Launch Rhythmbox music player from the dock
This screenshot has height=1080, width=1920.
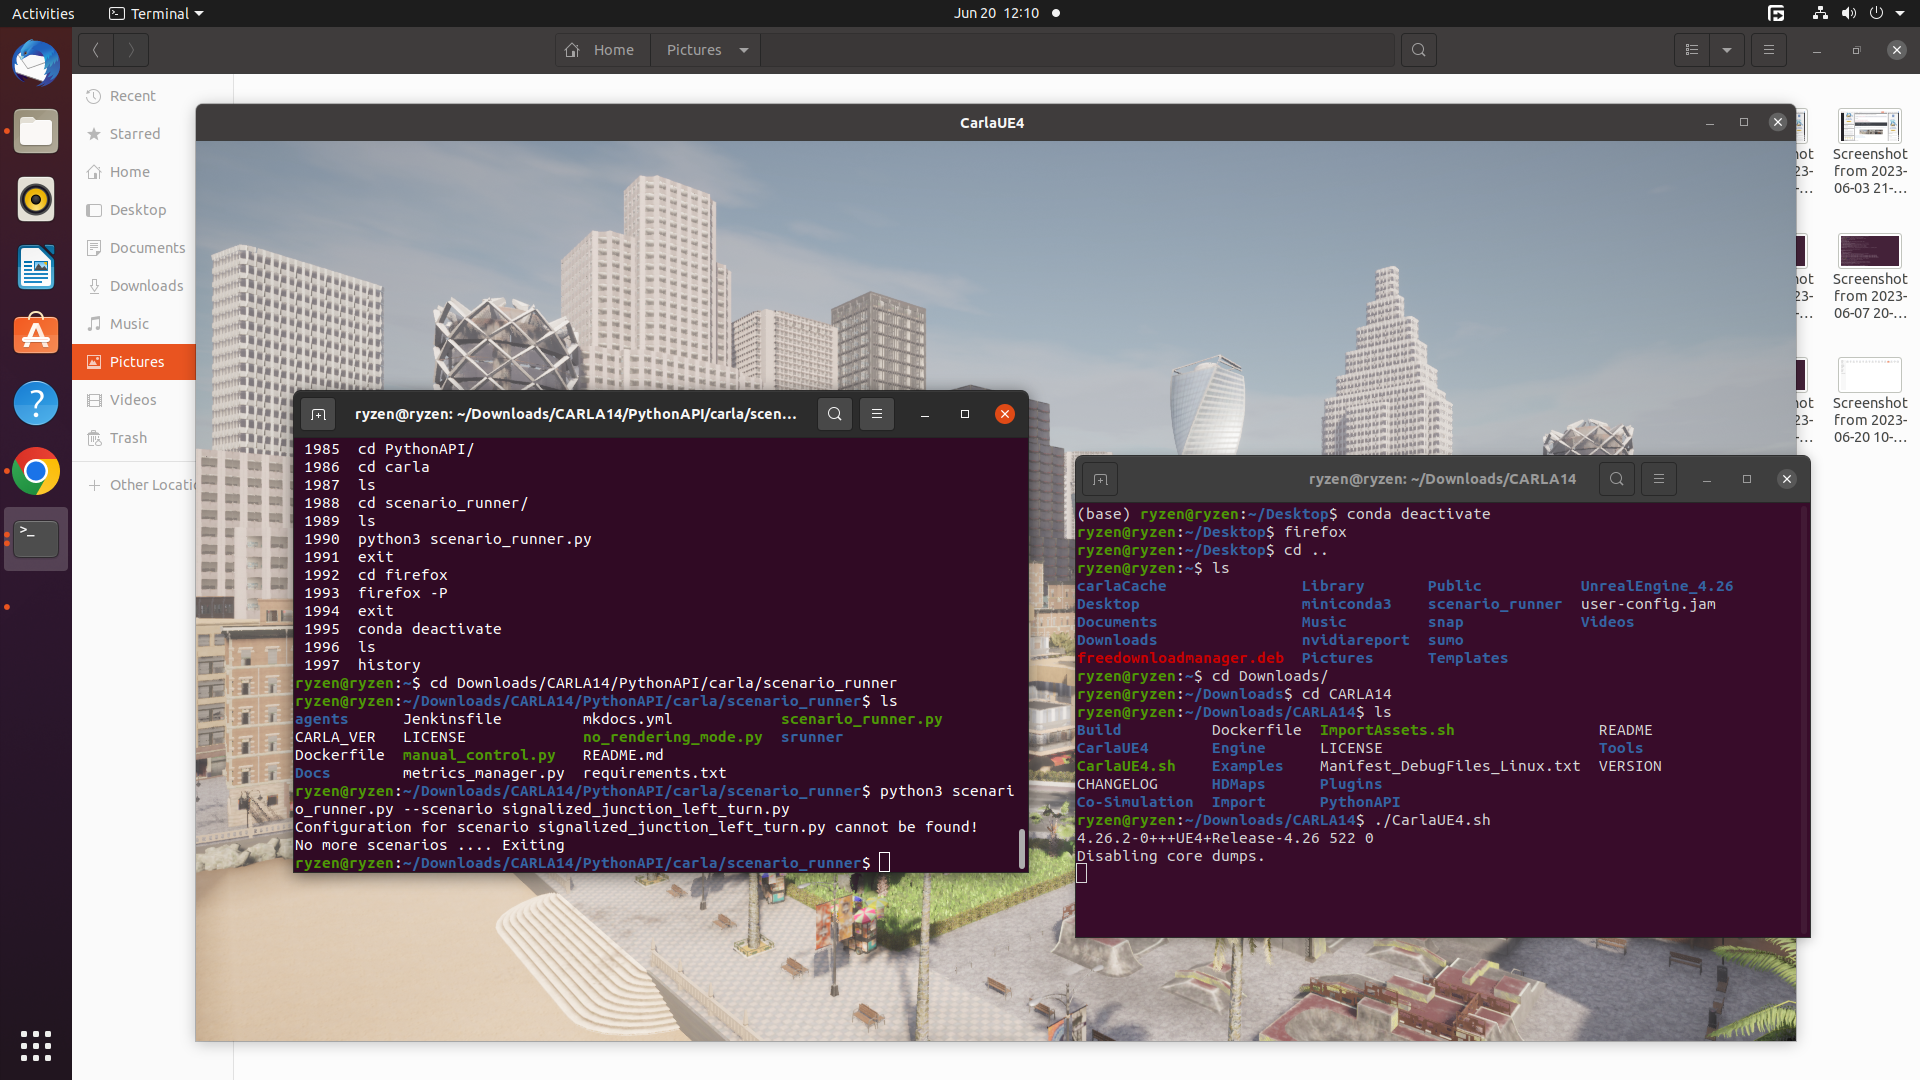[35, 199]
